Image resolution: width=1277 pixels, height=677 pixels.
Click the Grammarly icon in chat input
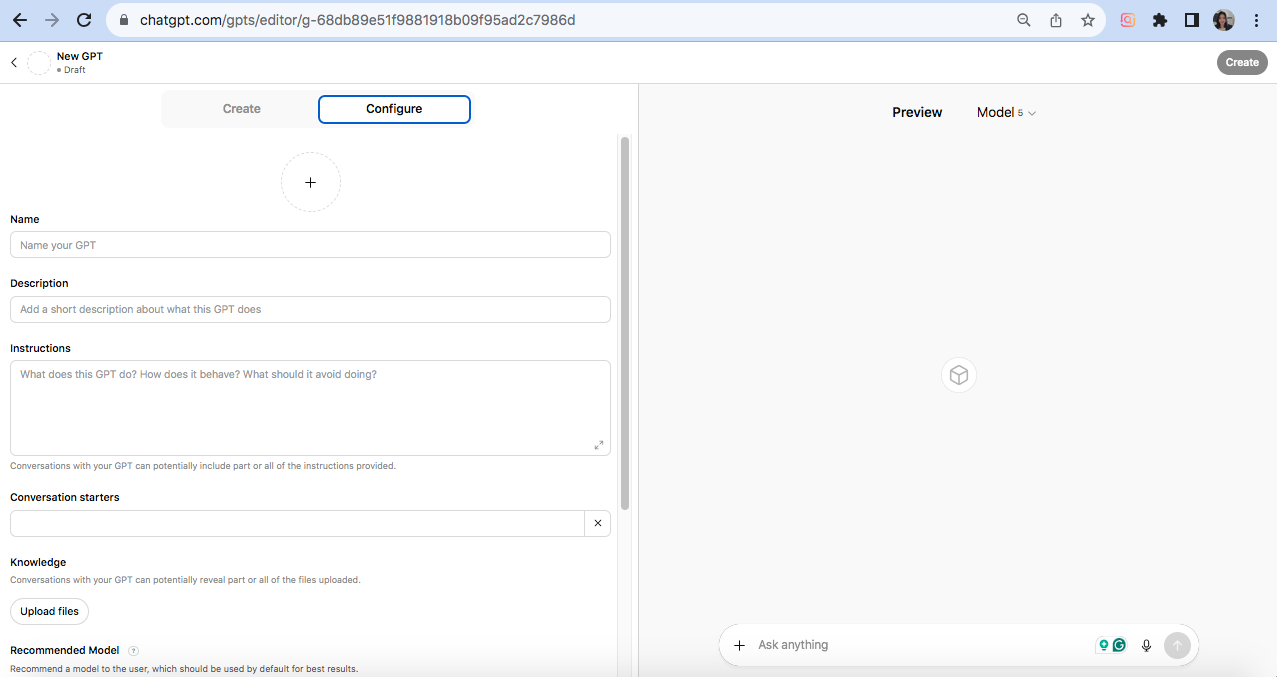1119,645
